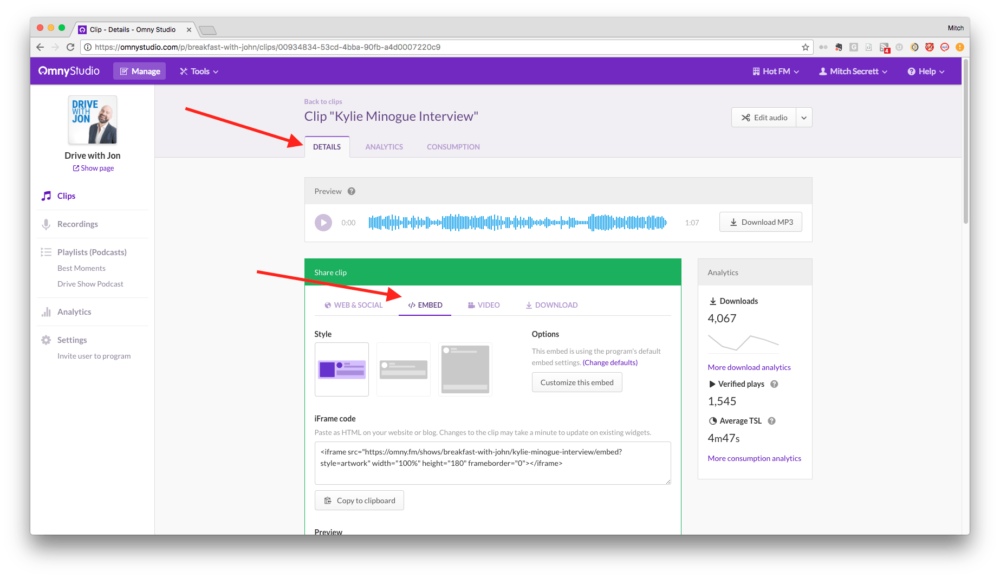Open the Drive Show Podcast playlist
Viewport: 1000px width, 578px height.
(90, 284)
